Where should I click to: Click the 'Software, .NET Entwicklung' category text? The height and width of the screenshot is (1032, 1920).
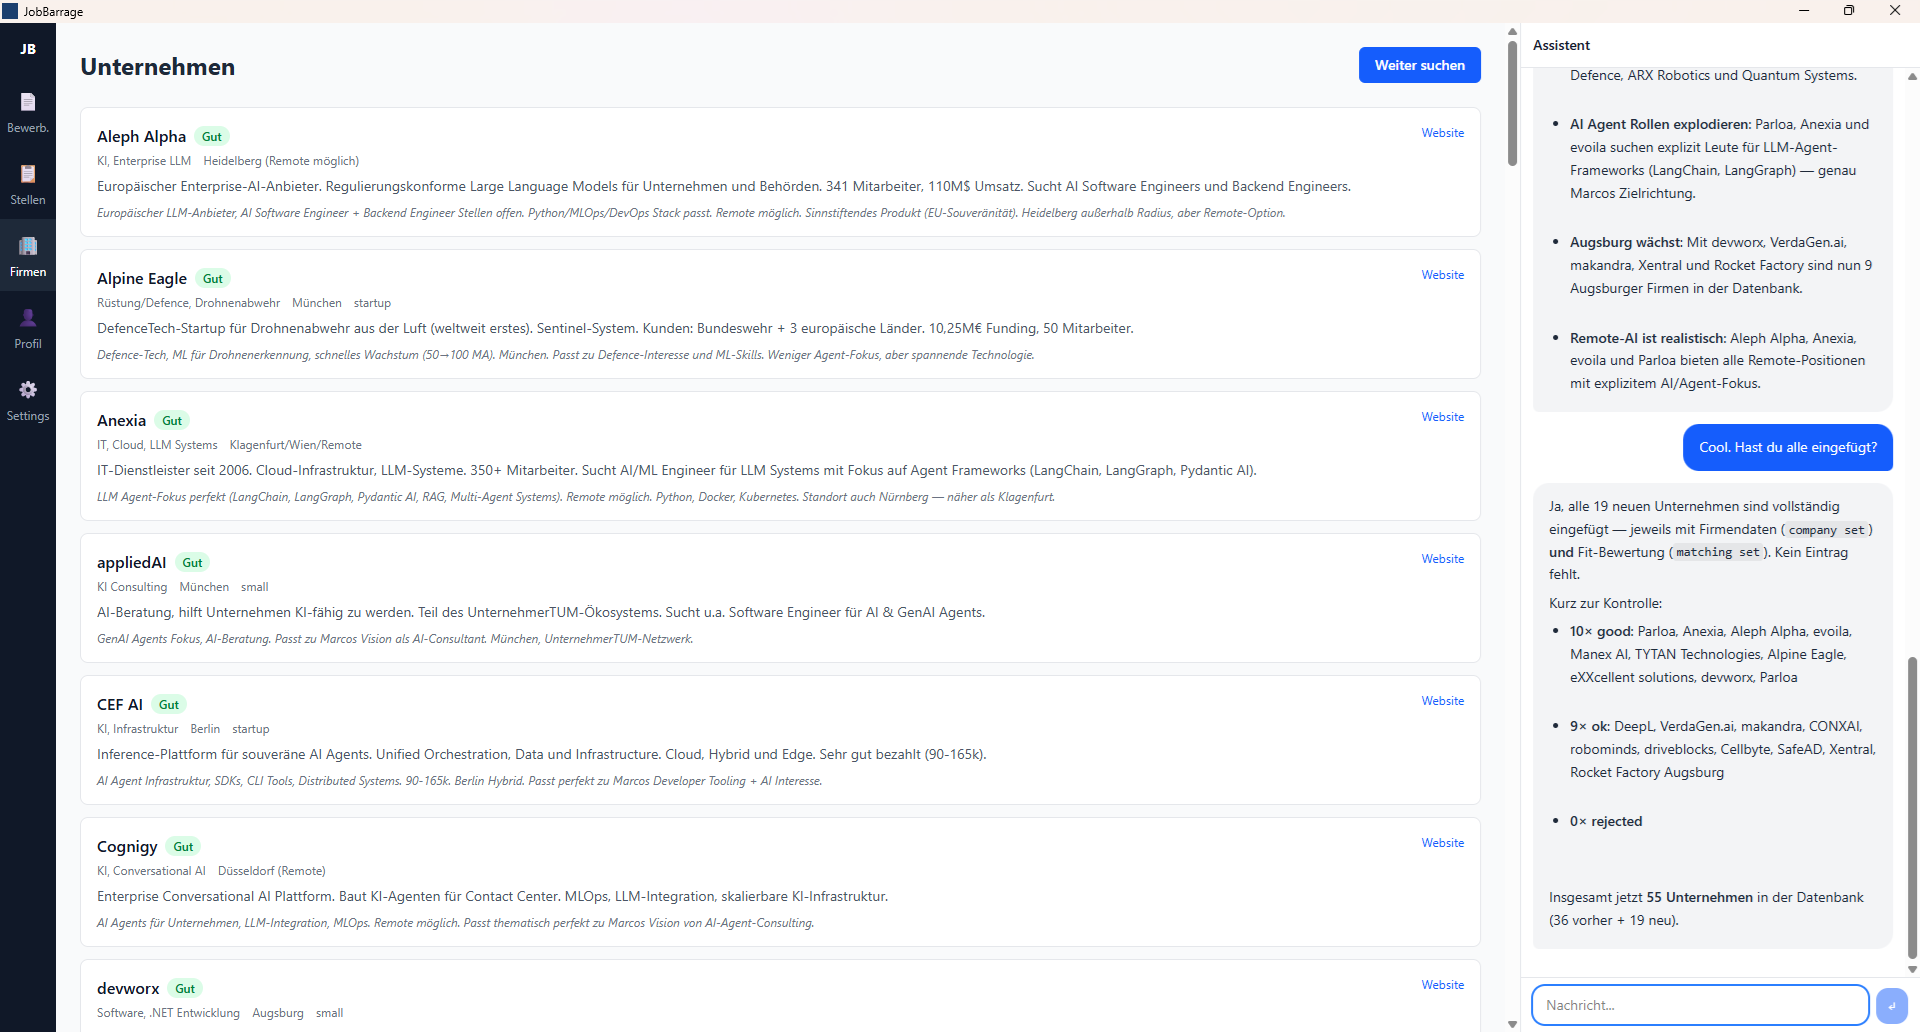pyautogui.click(x=168, y=1013)
